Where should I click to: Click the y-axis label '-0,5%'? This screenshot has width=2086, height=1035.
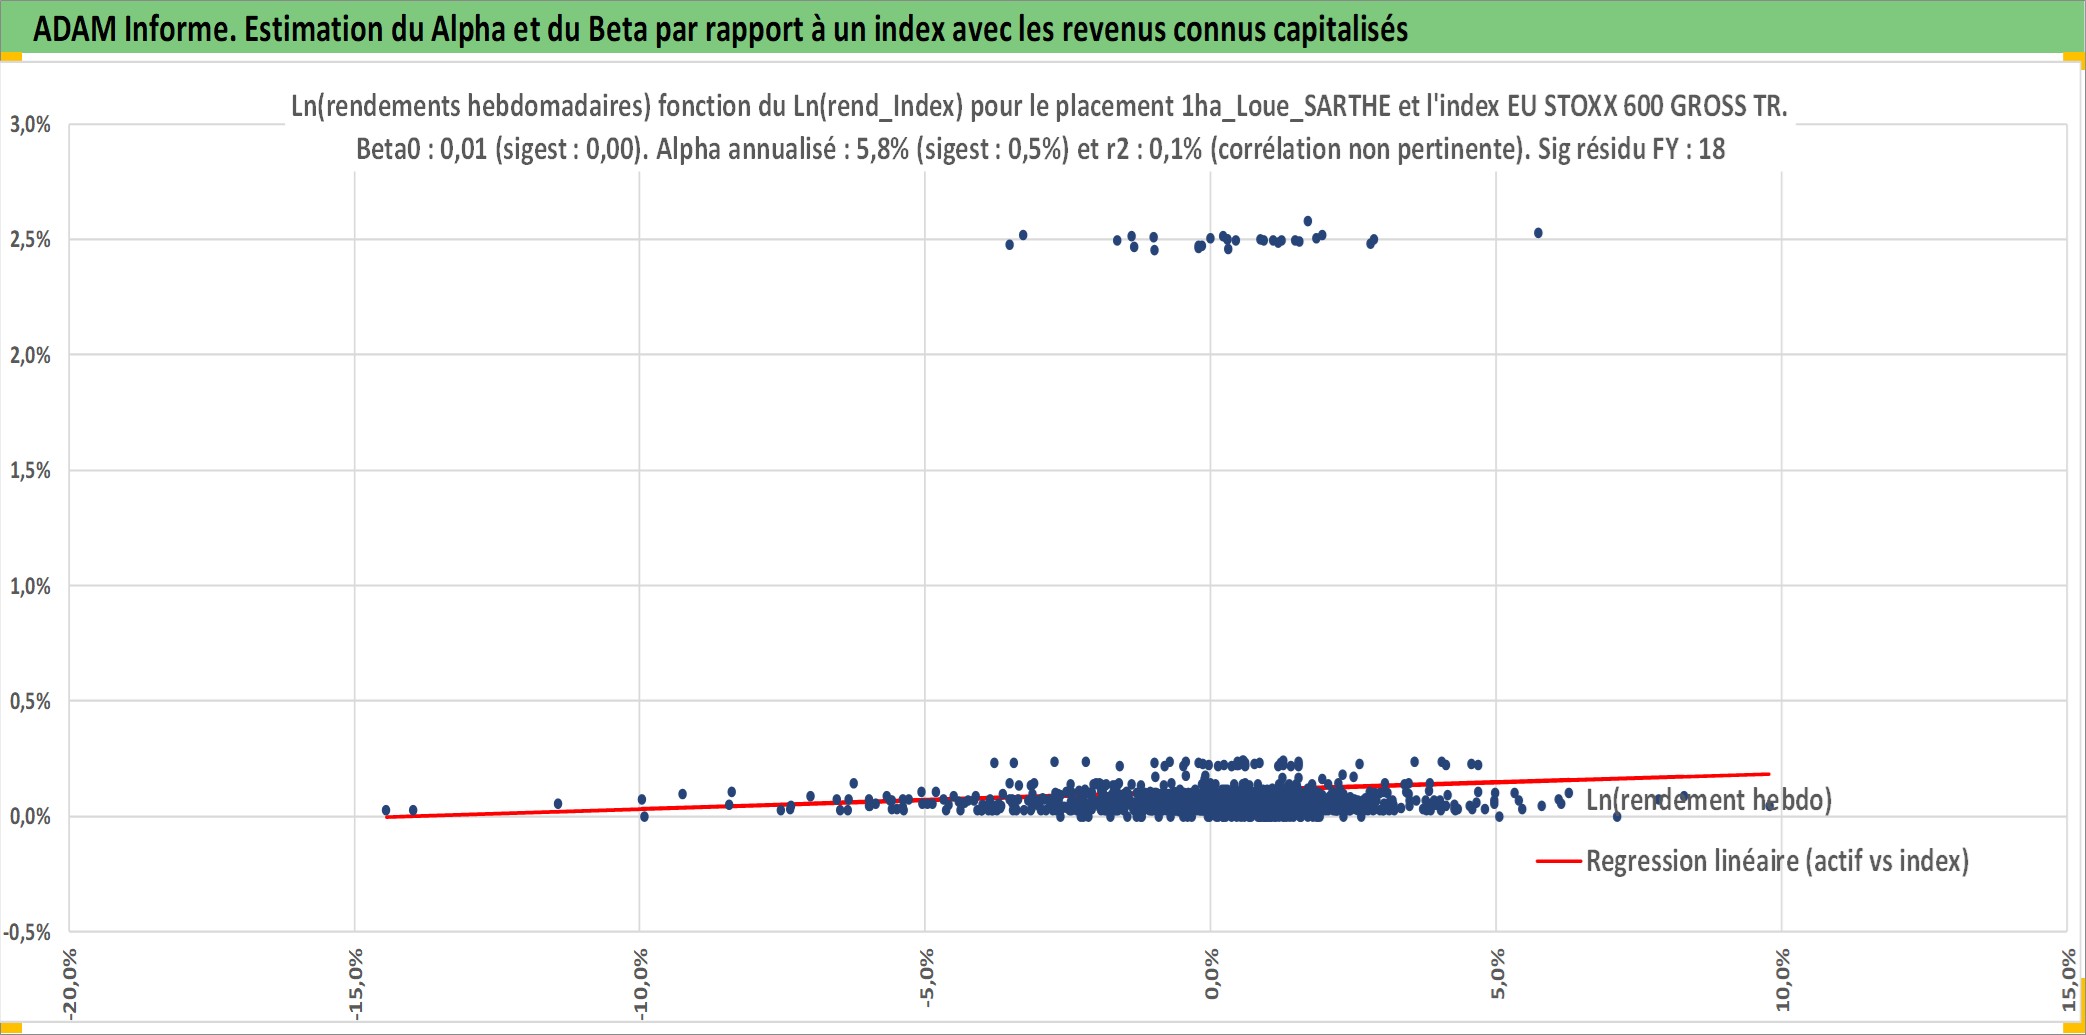[27, 932]
